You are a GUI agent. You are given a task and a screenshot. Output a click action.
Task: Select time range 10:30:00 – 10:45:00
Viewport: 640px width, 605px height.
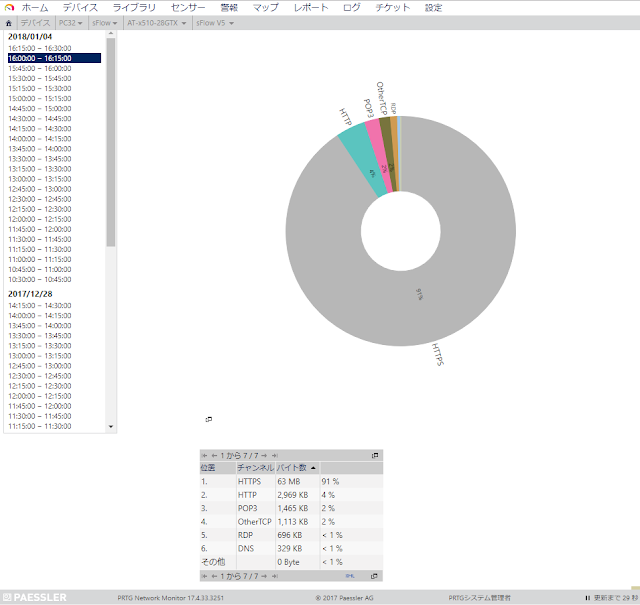pos(40,279)
